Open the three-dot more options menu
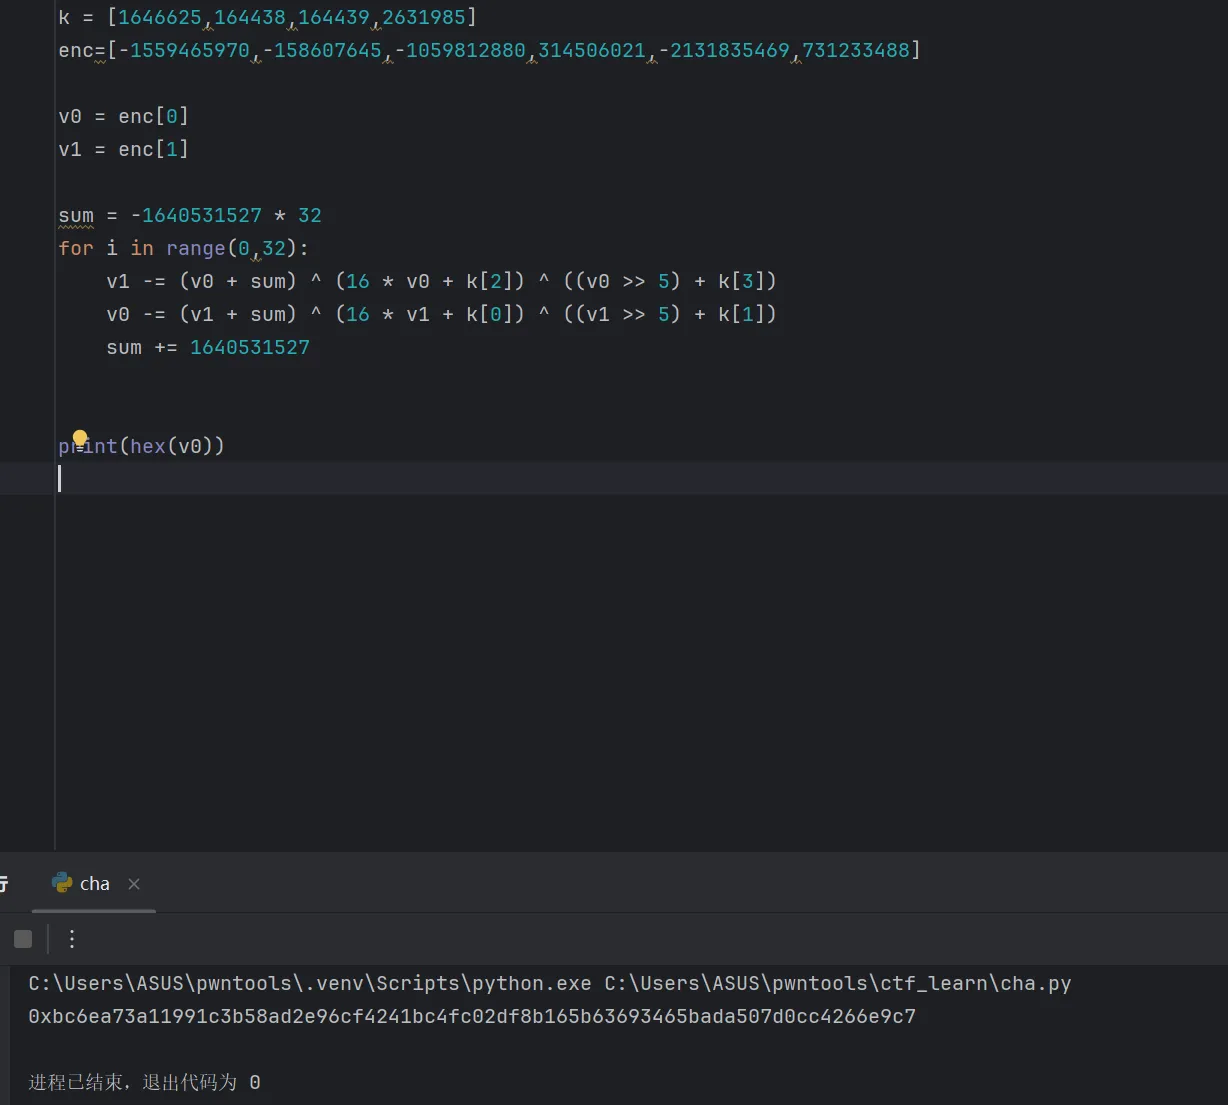Image resolution: width=1228 pixels, height=1105 pixels. click(x=72, y=938)
